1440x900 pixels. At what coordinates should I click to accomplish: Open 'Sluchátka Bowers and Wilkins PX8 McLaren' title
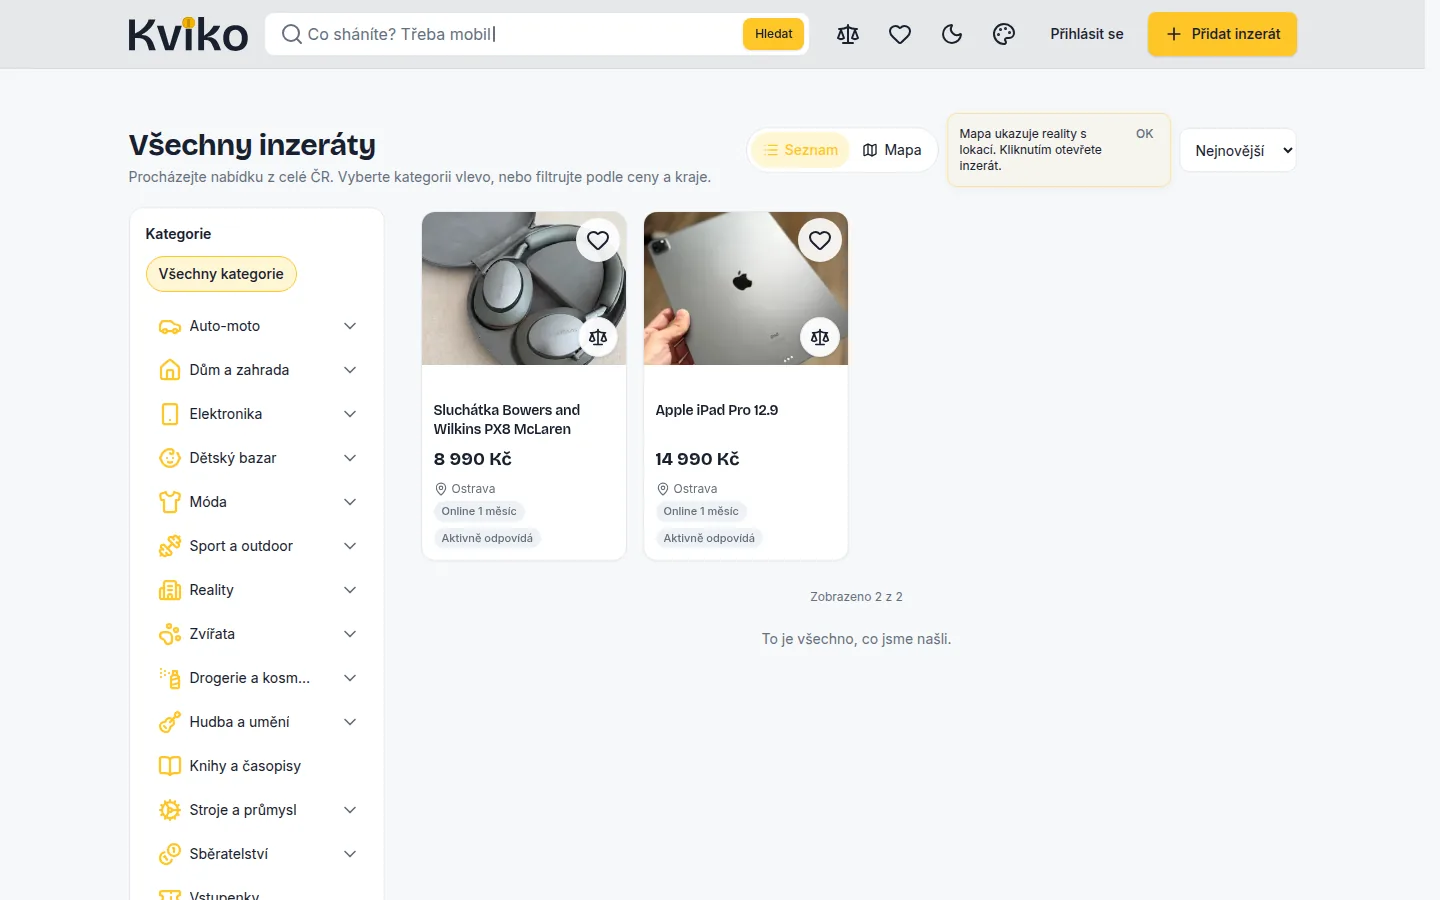coord(507,419)
